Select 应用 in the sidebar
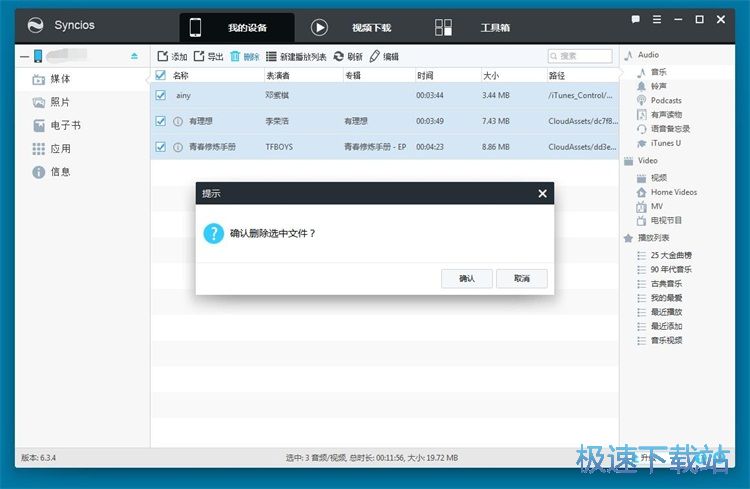The image size is (750, 489). coord(51,149)
